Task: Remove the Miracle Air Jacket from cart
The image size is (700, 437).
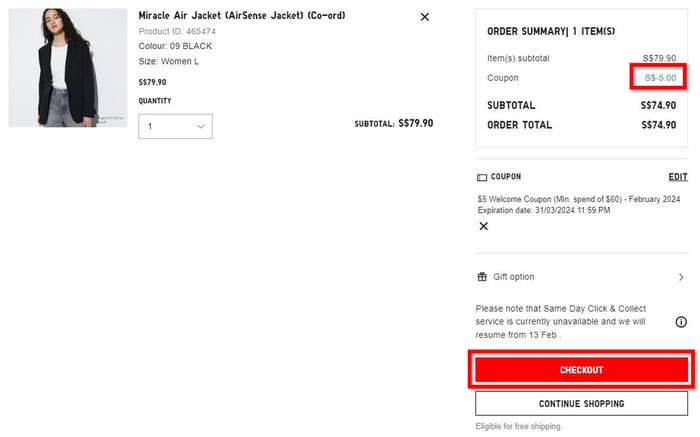Action: click(424, 17)
